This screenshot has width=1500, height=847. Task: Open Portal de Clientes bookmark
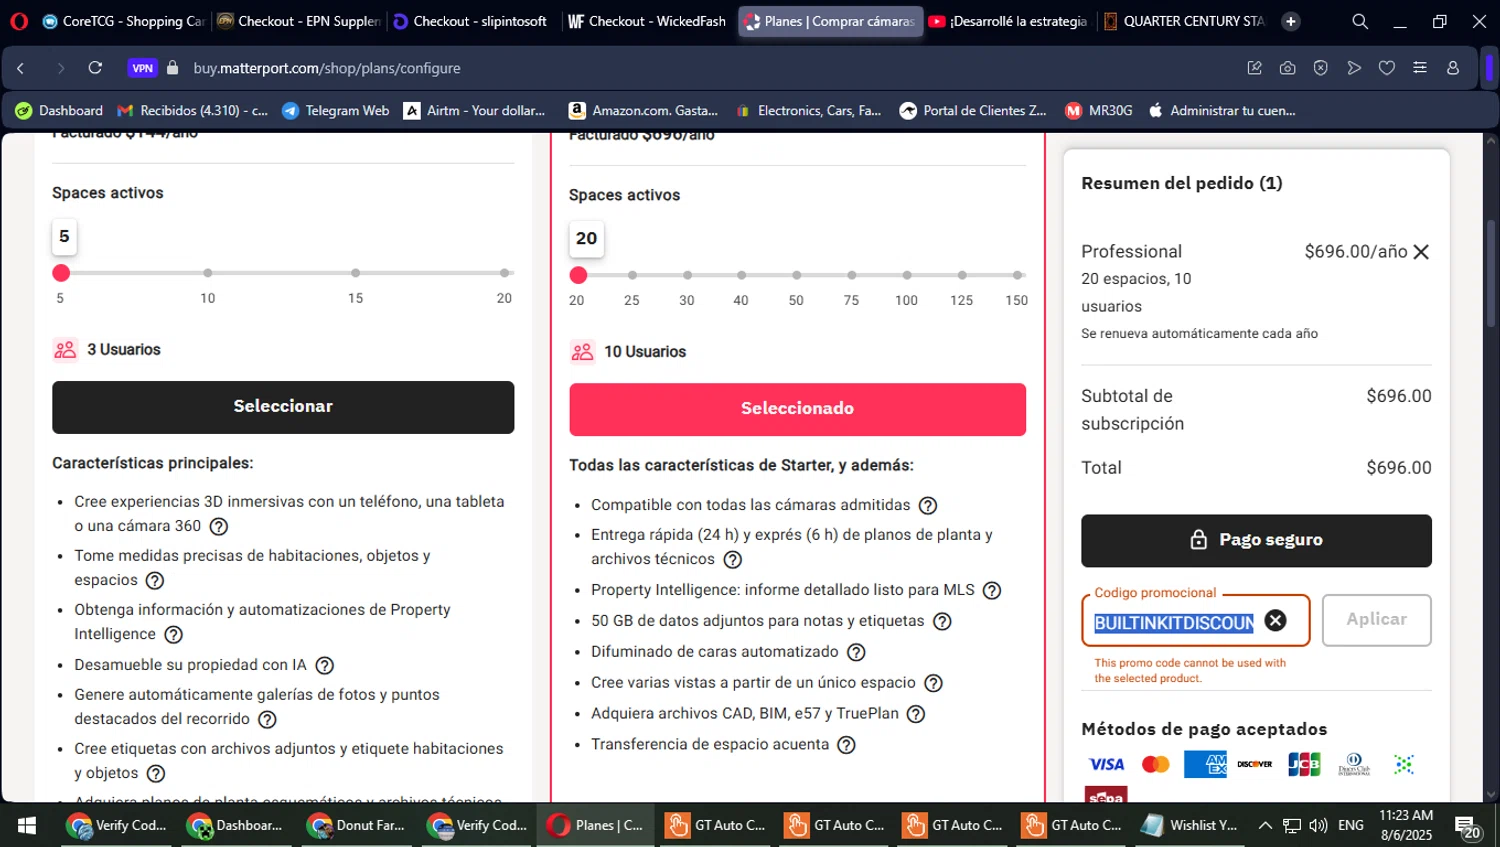973,110
